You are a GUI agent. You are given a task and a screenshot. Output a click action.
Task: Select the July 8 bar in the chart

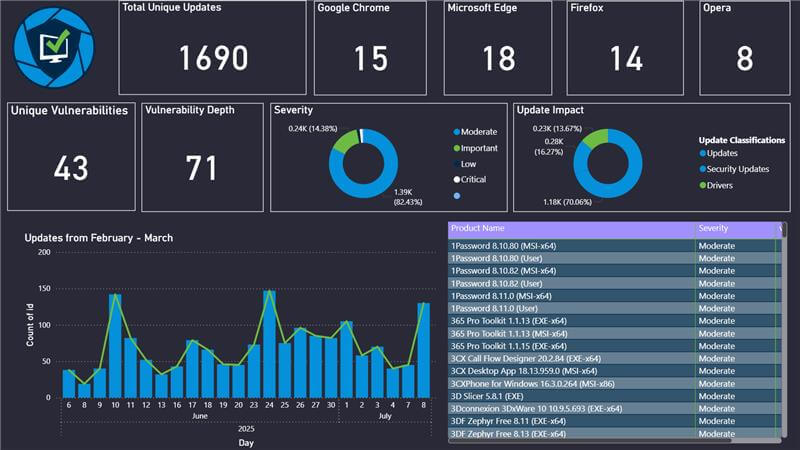[x=423, y=351]
